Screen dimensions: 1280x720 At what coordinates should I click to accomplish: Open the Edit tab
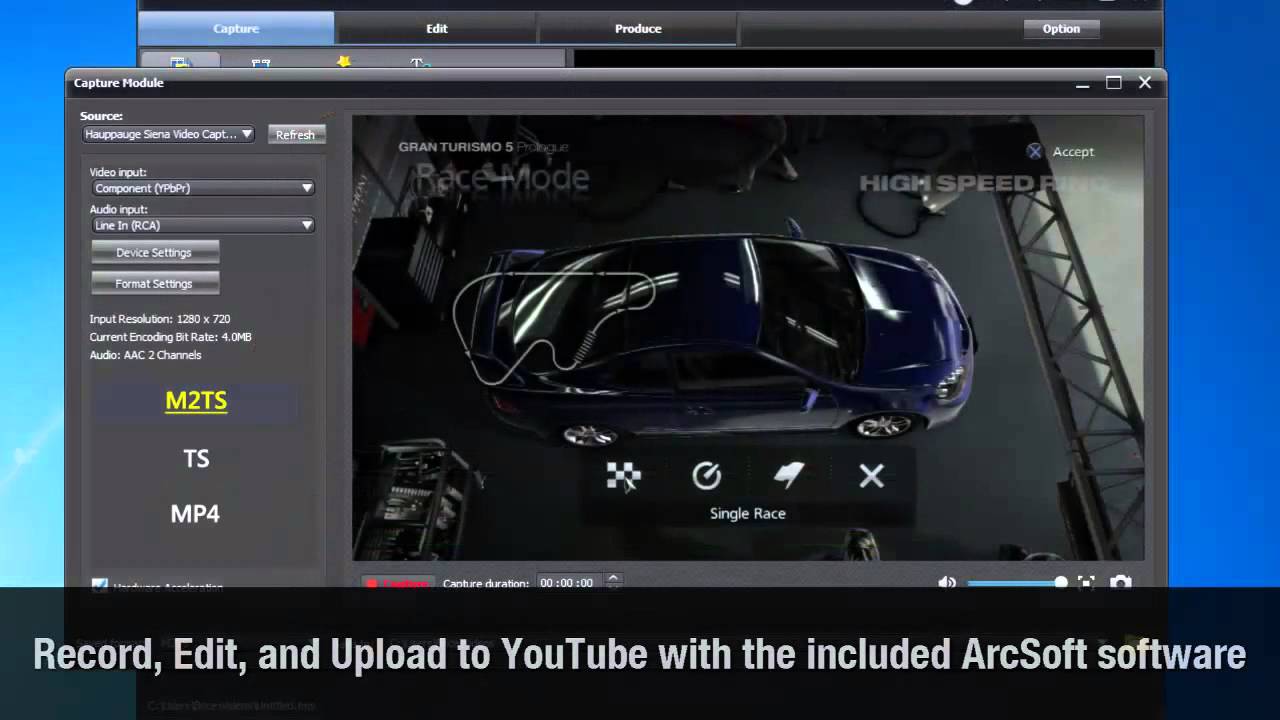click(437, 29)
